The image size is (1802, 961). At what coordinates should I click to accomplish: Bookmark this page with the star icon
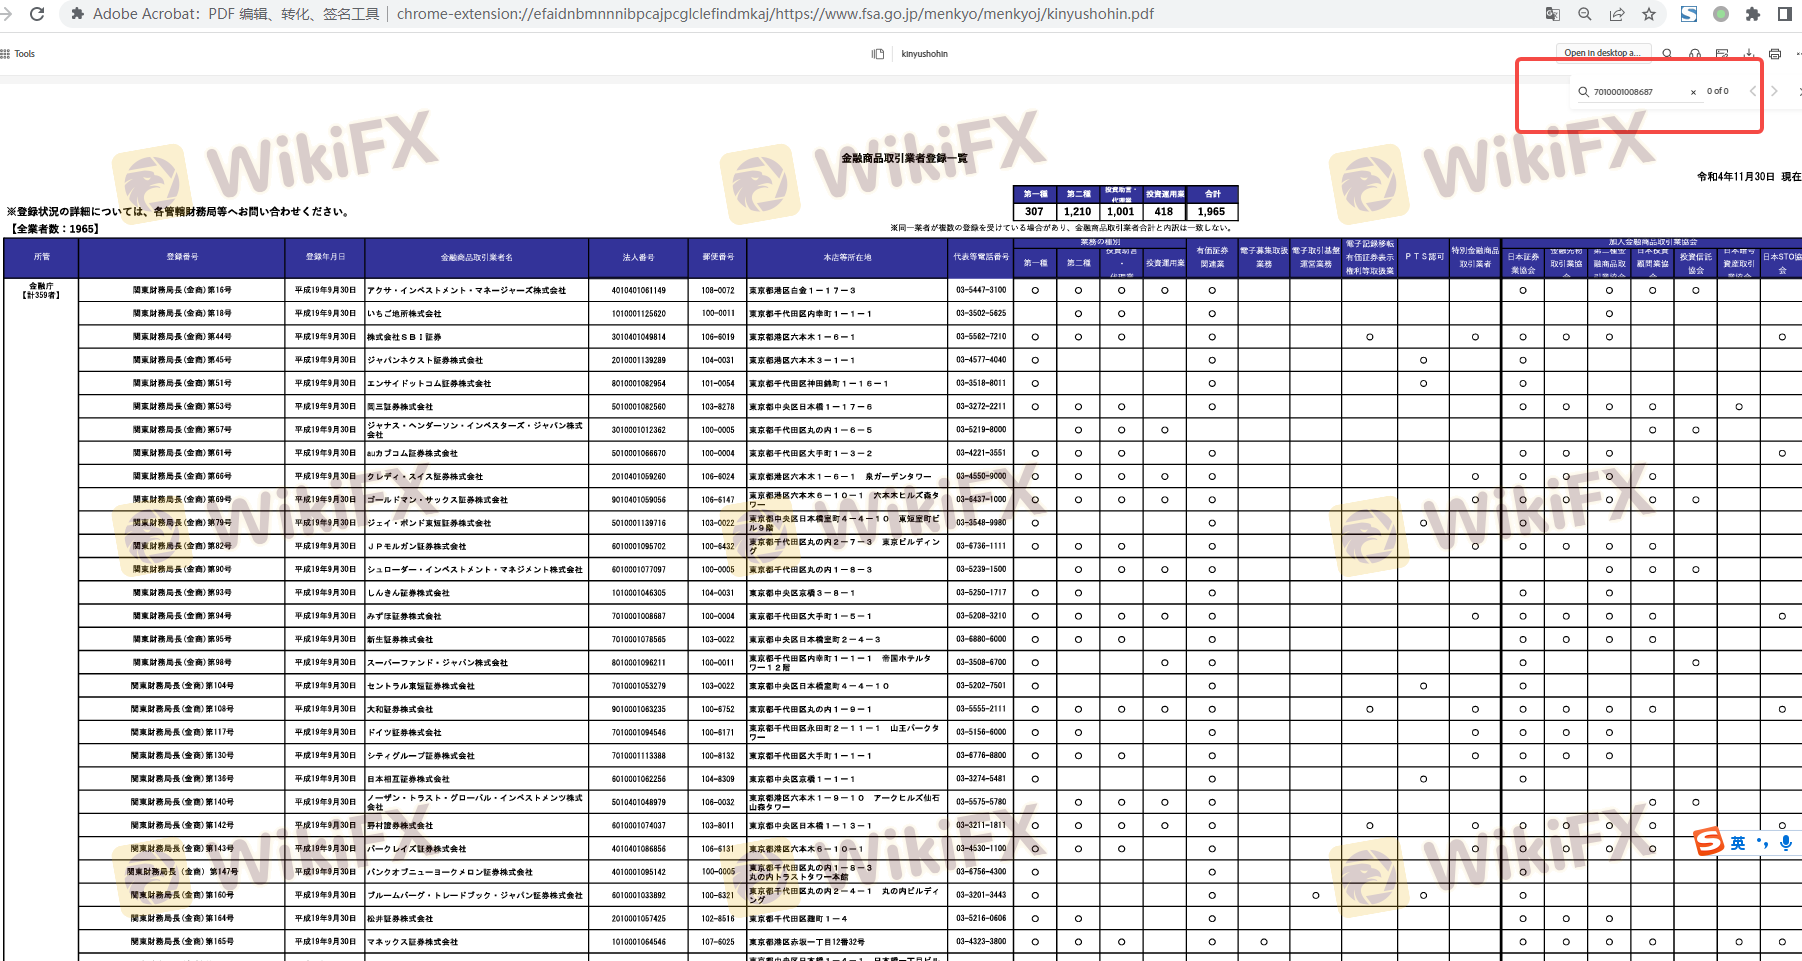(1649, 14)
